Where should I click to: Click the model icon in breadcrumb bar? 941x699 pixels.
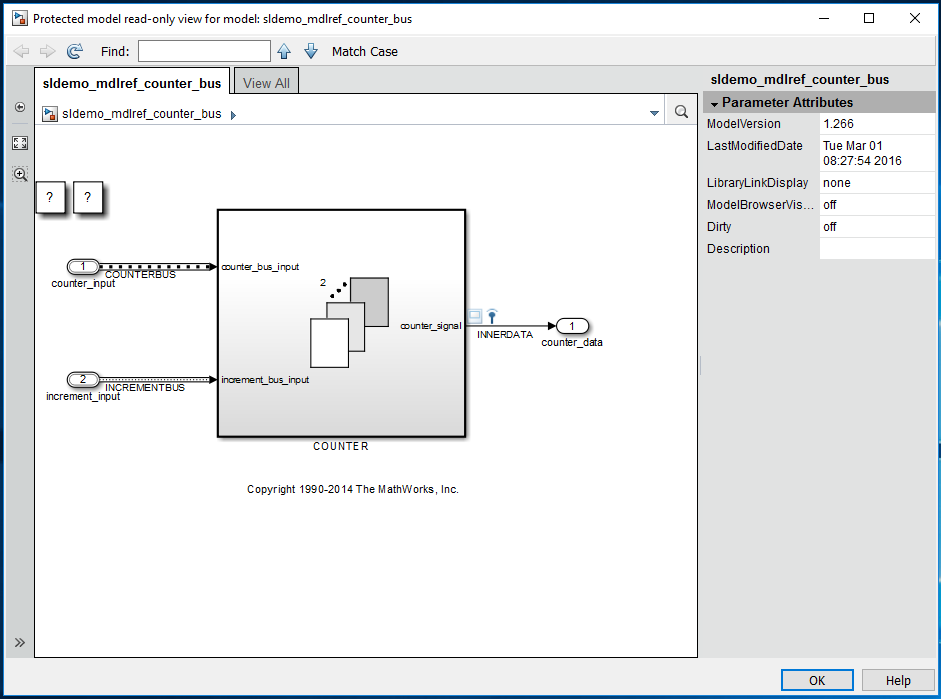tap(50, 113)
